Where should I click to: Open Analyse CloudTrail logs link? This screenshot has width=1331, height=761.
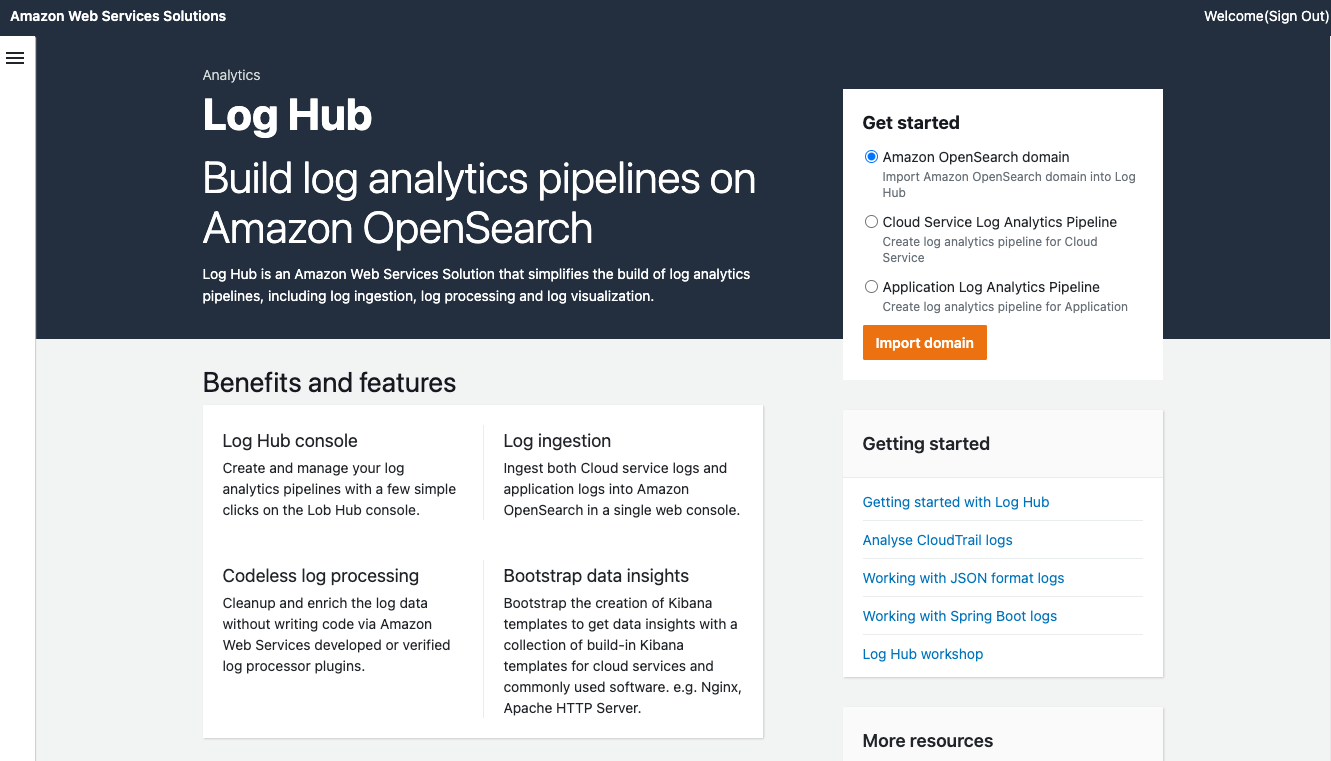pyautogui.click(x=937, y=540)
